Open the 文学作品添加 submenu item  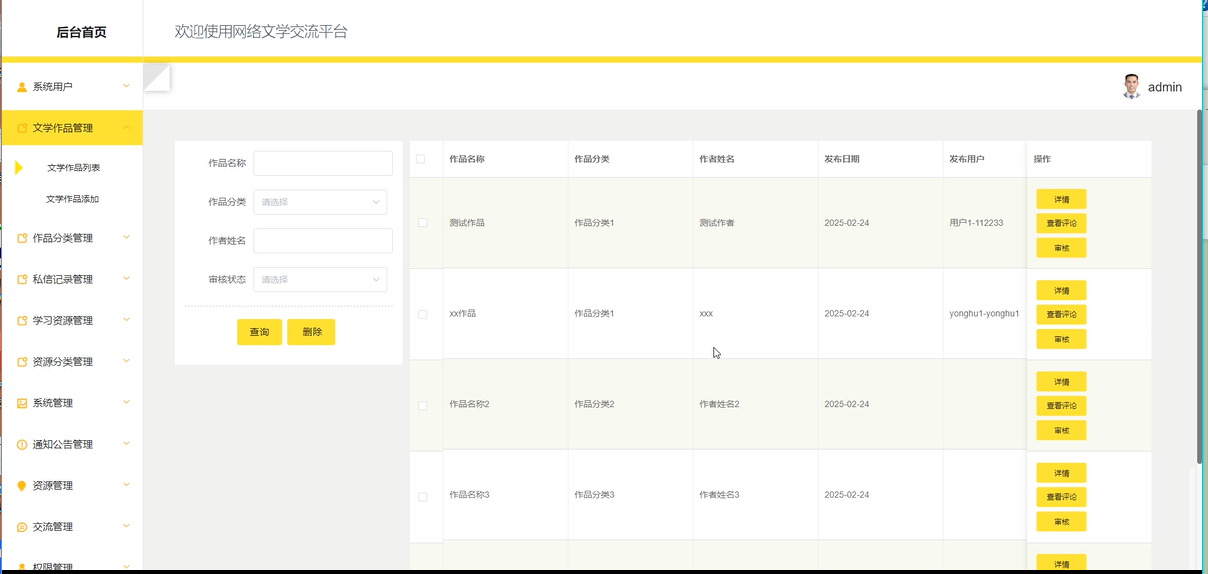click(72, 199)
